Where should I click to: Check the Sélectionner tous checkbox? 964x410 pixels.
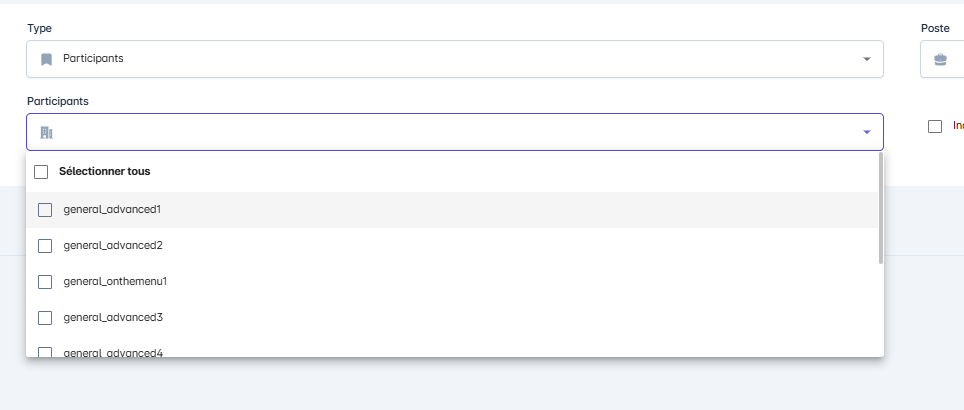[41, 172]
